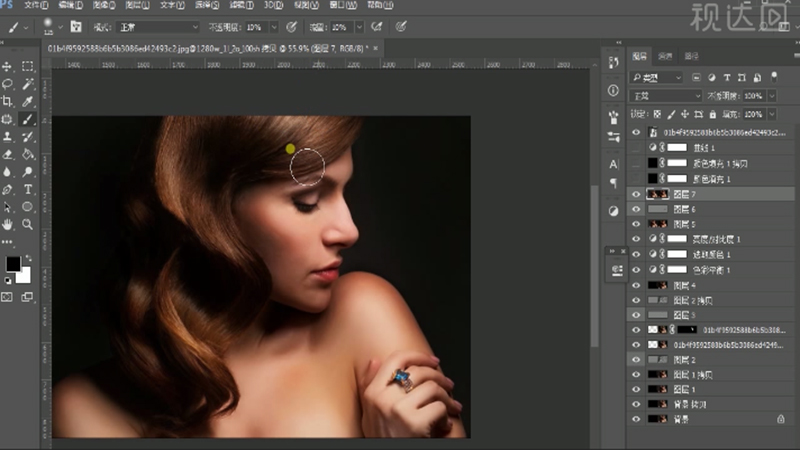Select the Brush tool in toolbox
The width and height of the screenshot is (800, 450).
28,119
